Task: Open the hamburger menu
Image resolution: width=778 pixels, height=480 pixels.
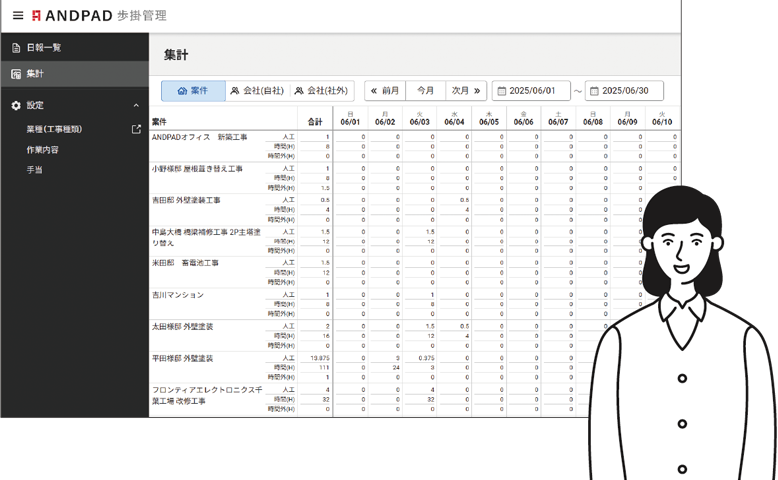Action: point(17,16)
